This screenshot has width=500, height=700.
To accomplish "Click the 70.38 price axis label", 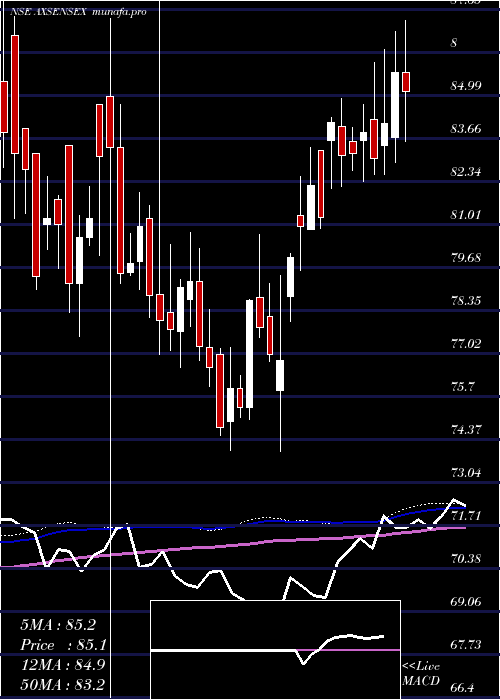I will pyautogui.click(x=466, y=558).
